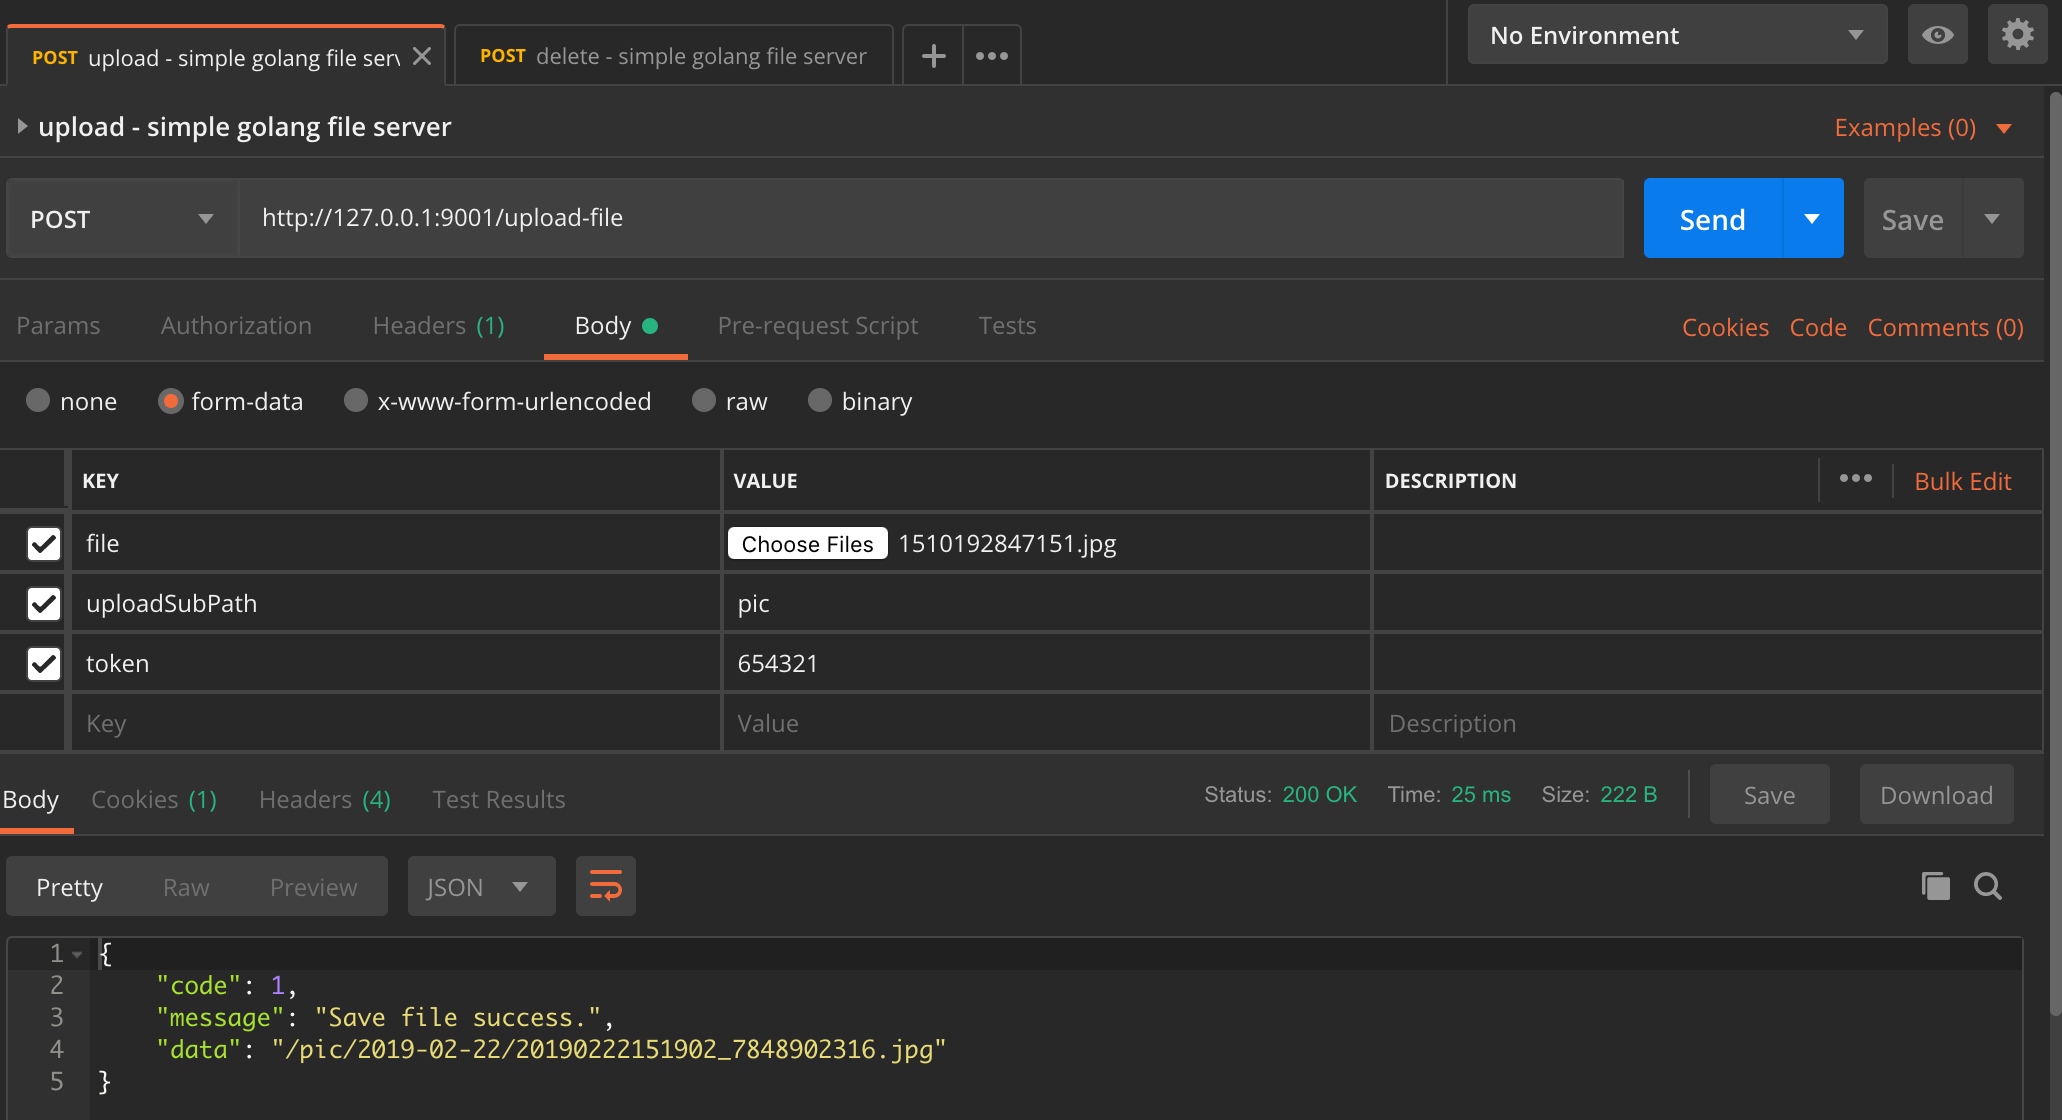Click the request URL field
Screen dimensions: 2062x1120
point(930,218)
